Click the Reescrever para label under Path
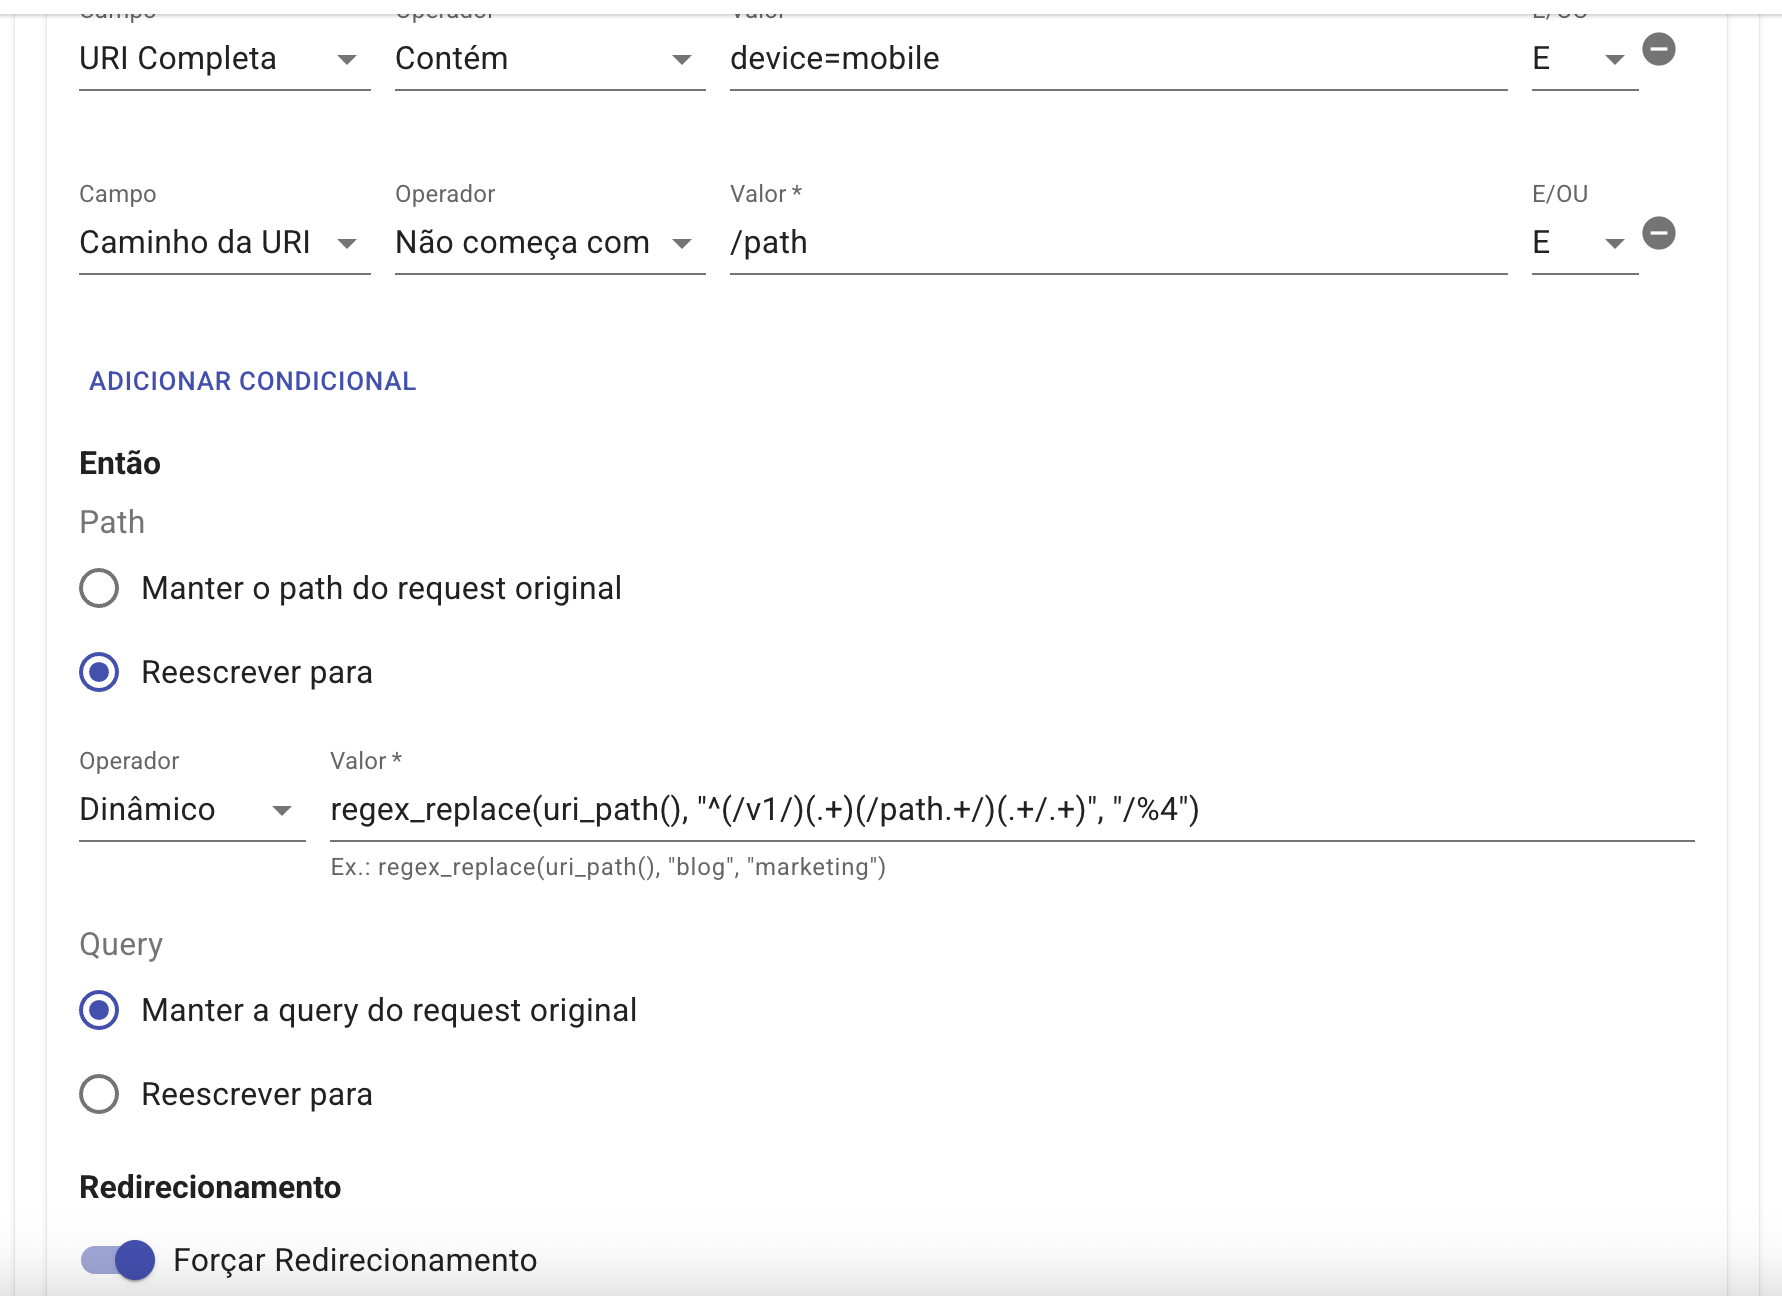 coord(257,672)
